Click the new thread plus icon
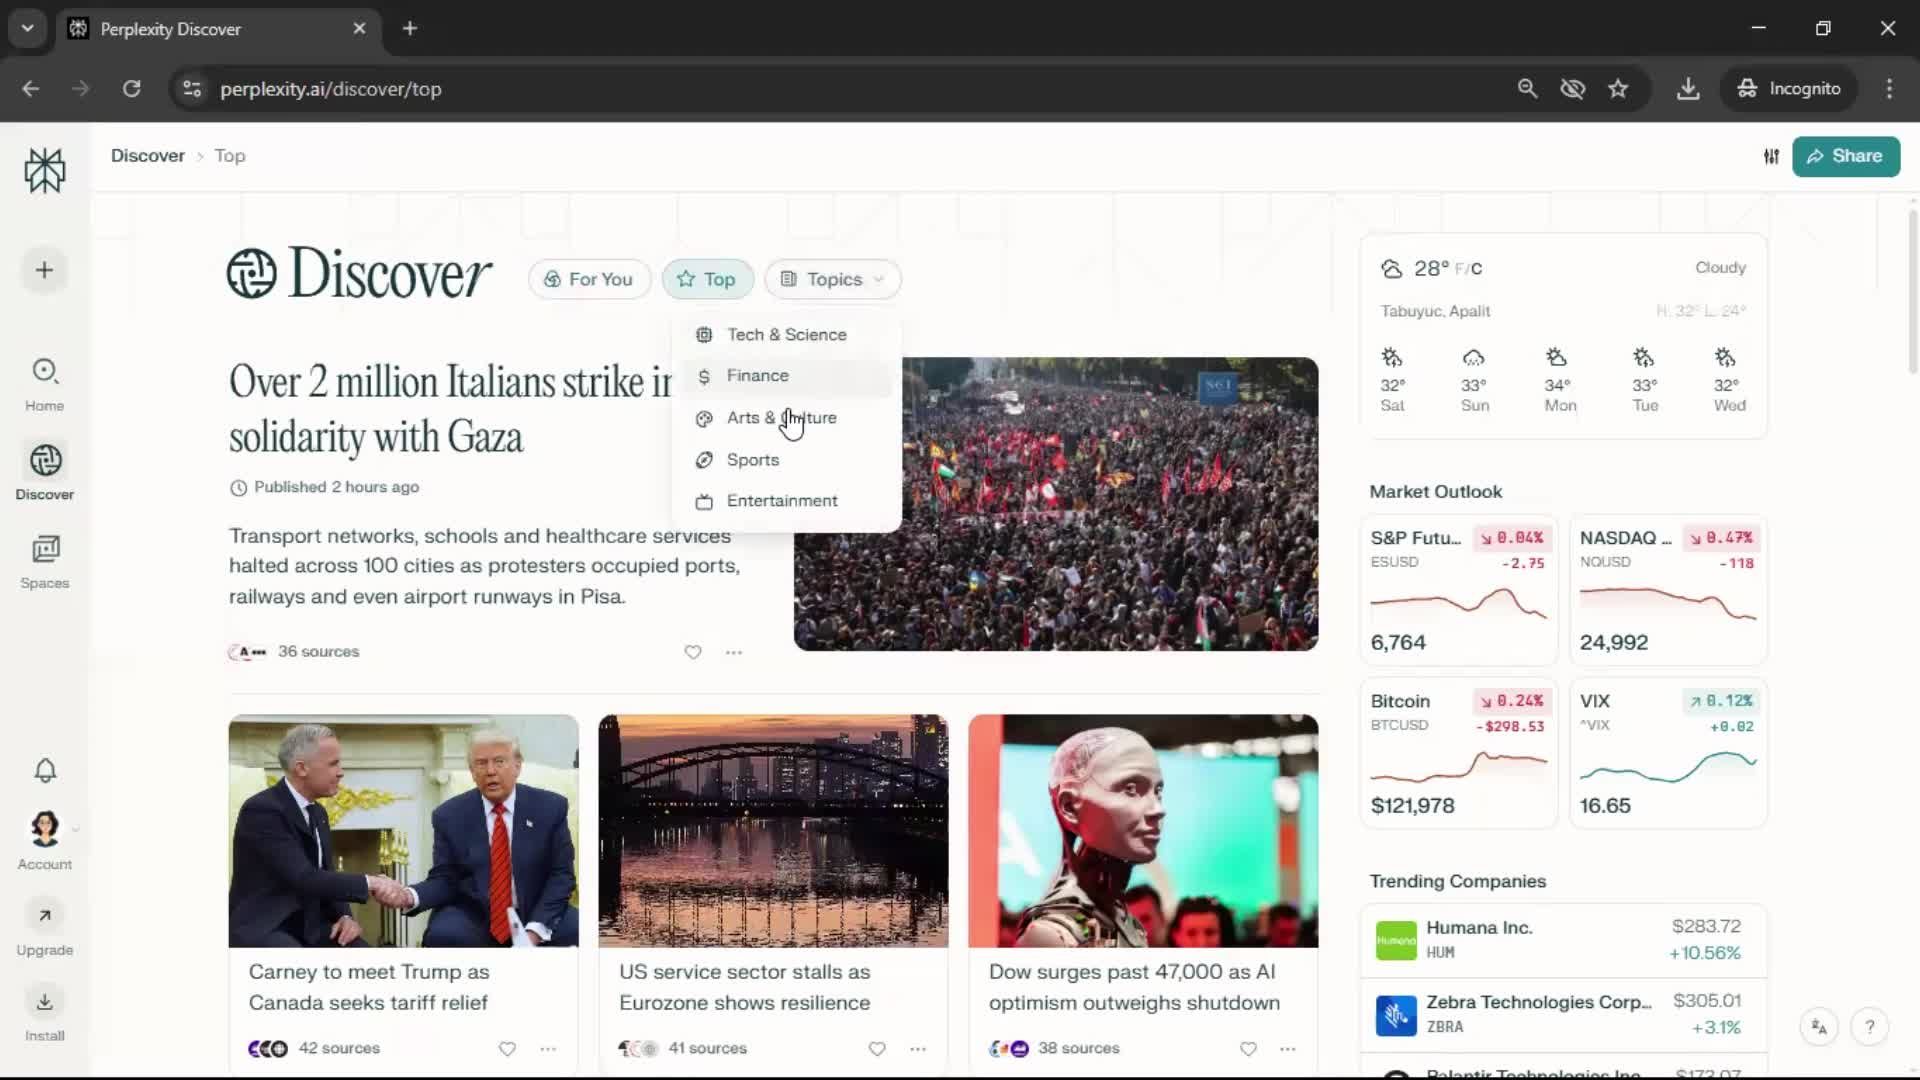The image size is (1920, 1080). (44, 270)
